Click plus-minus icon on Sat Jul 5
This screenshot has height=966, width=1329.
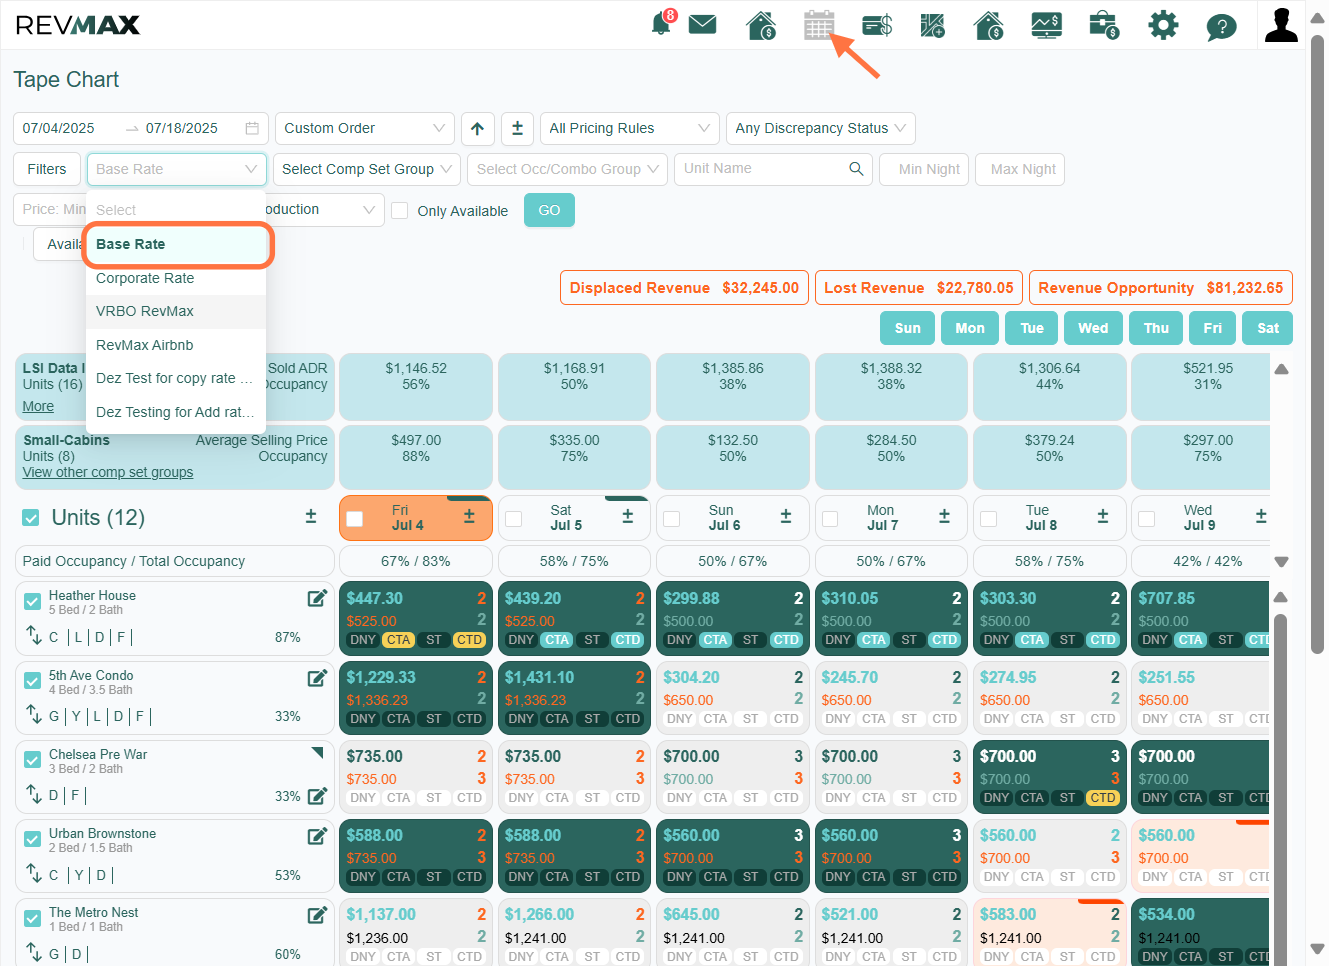pyautogui.click(x=628, y=516)
